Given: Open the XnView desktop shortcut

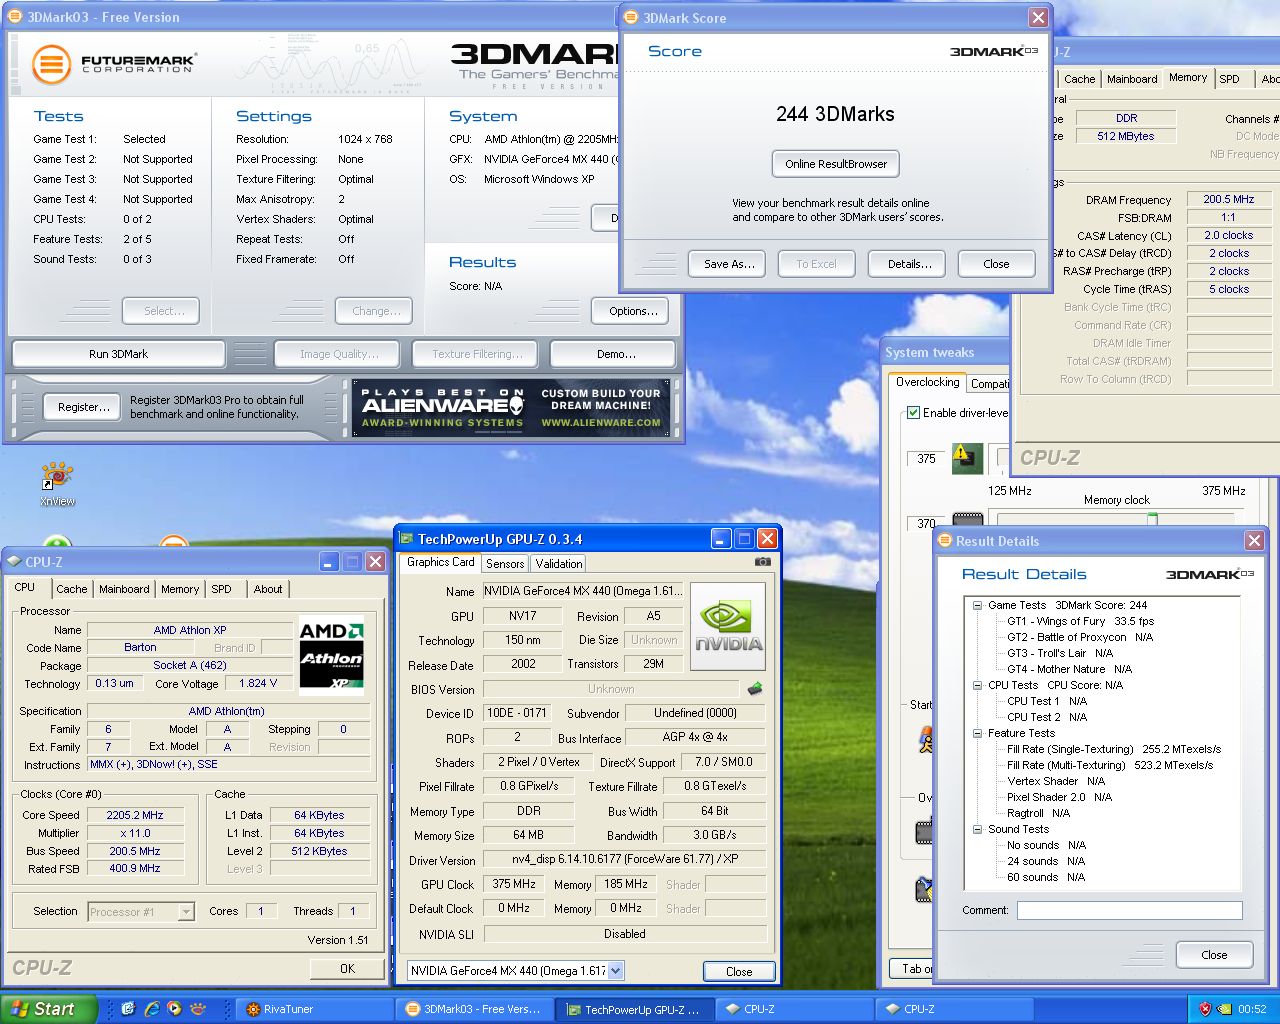Looking at the screenshot, I should tap(57, 483).
